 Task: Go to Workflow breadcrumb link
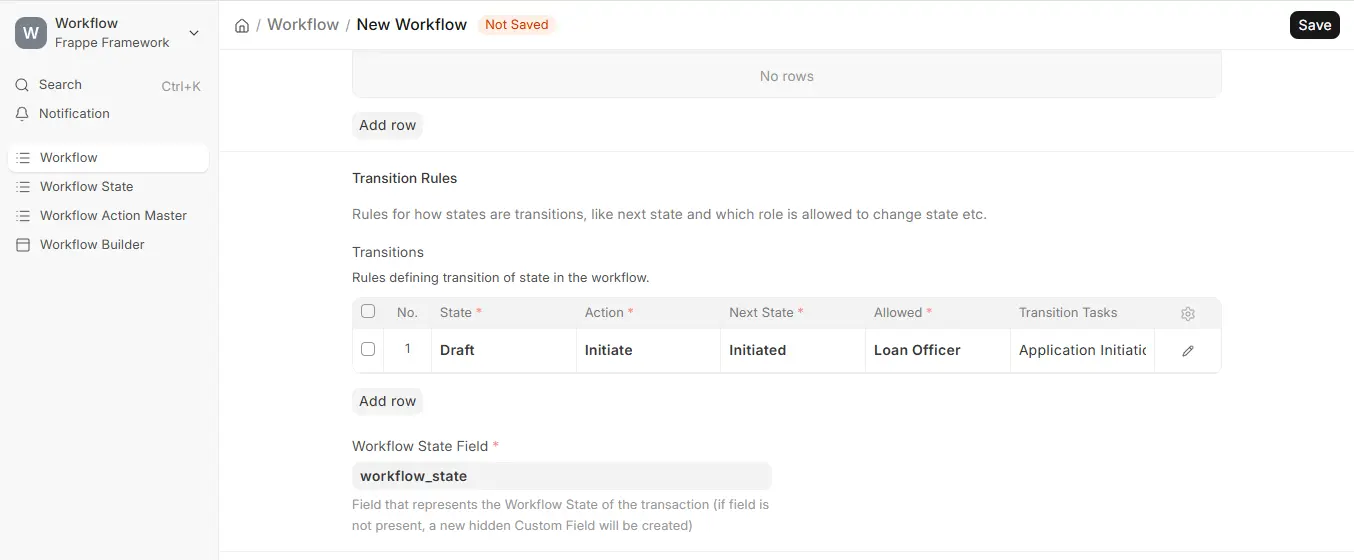[x=303, y=25]
